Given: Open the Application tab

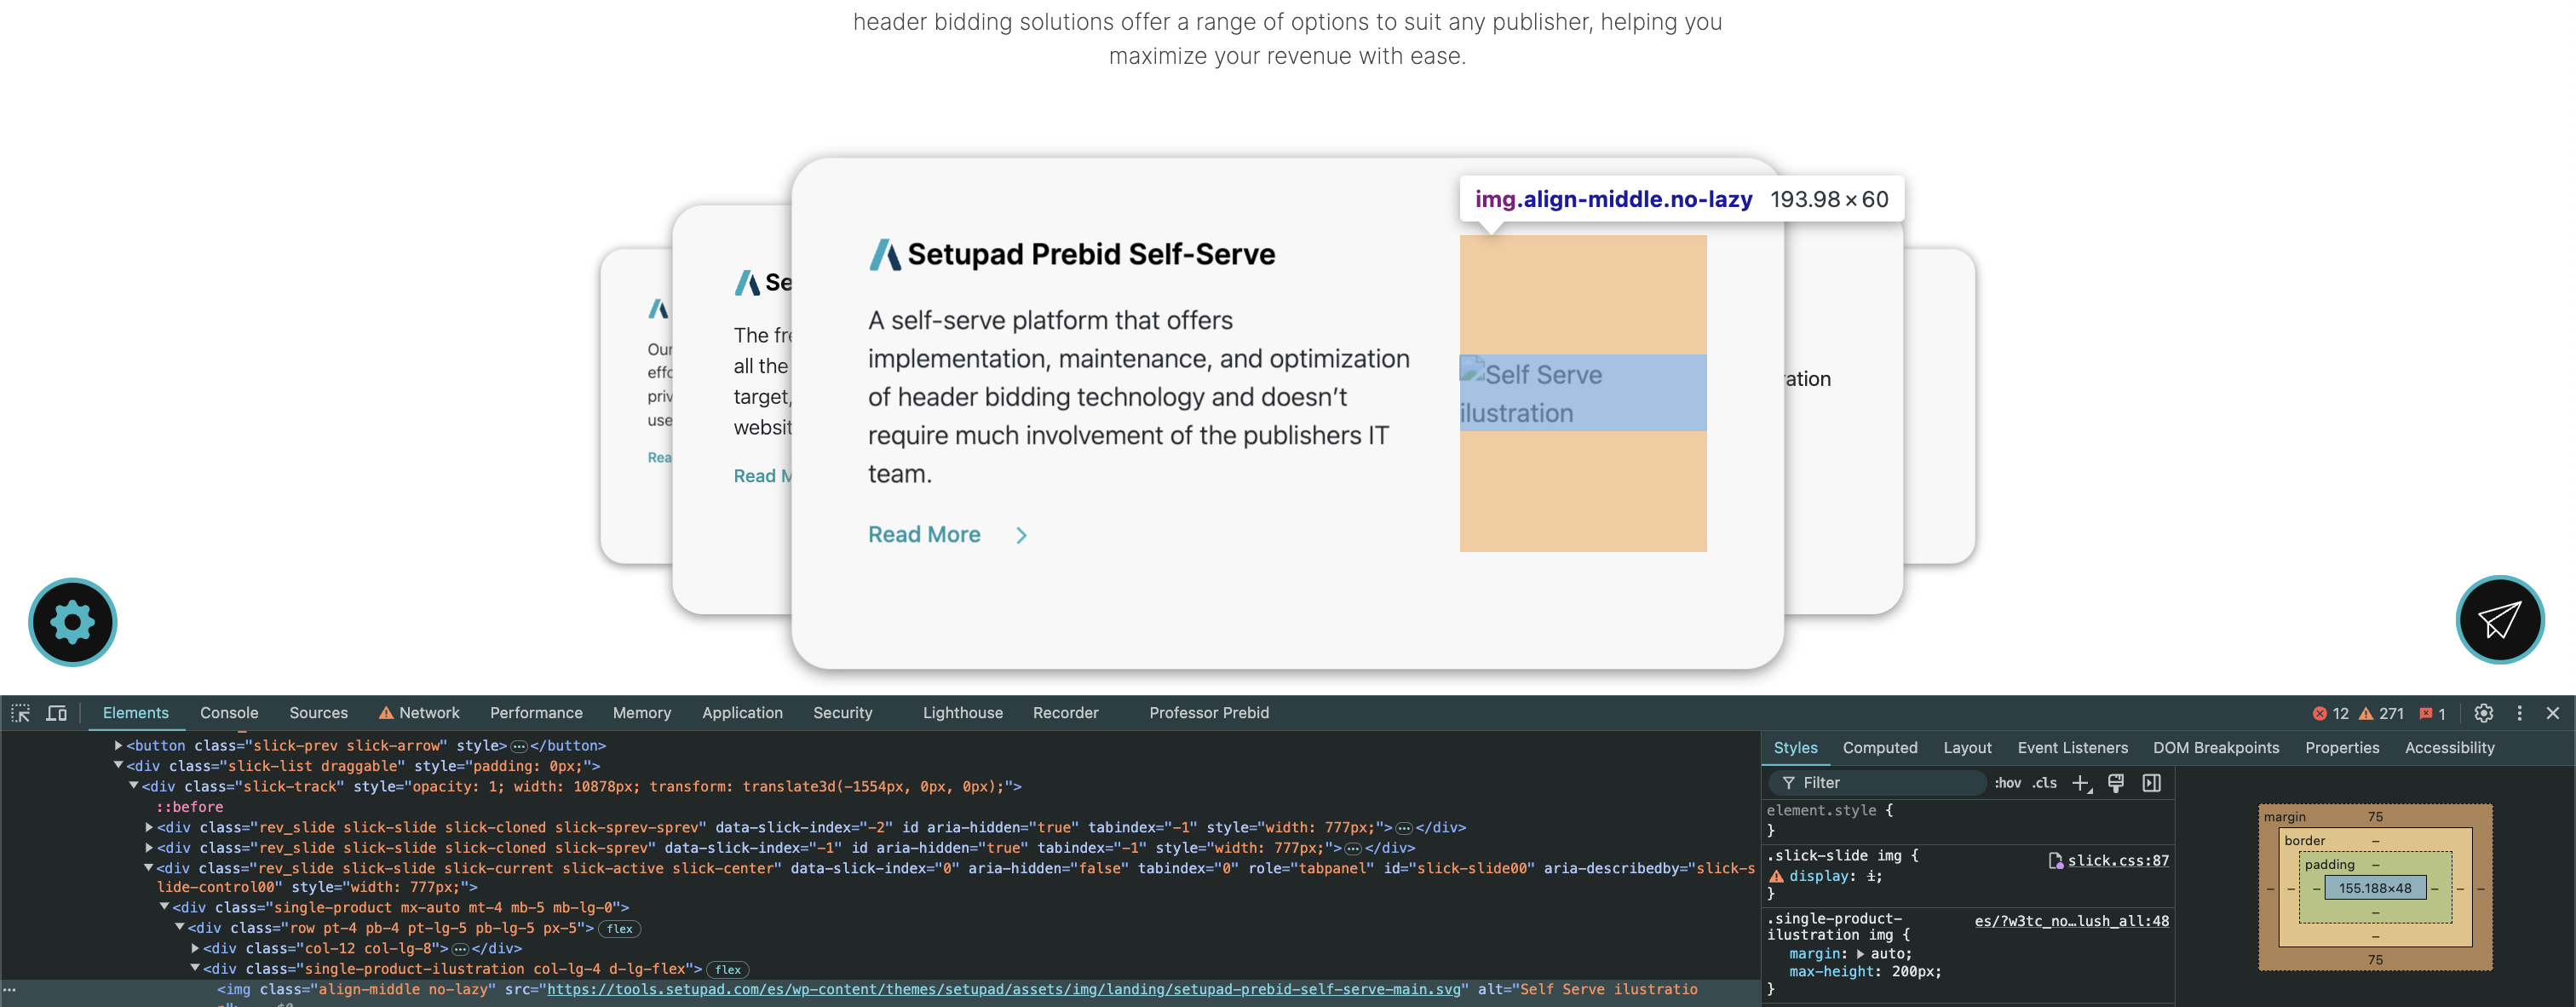Looking at the screenshot, I should [742, 713].
